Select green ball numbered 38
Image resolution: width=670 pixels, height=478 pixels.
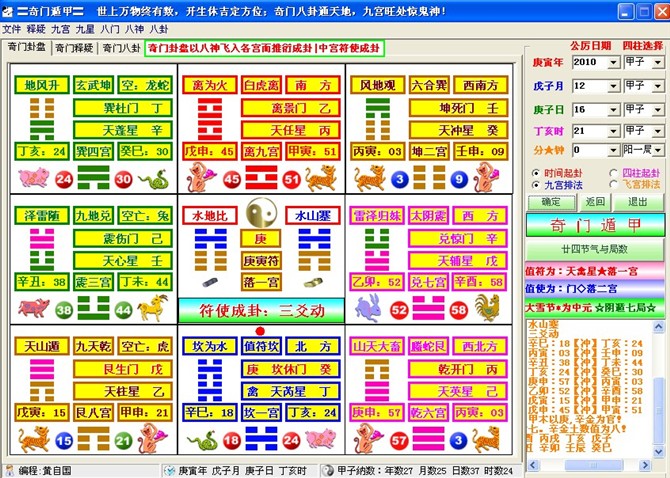pyautogui.click(x=64, y=310)
